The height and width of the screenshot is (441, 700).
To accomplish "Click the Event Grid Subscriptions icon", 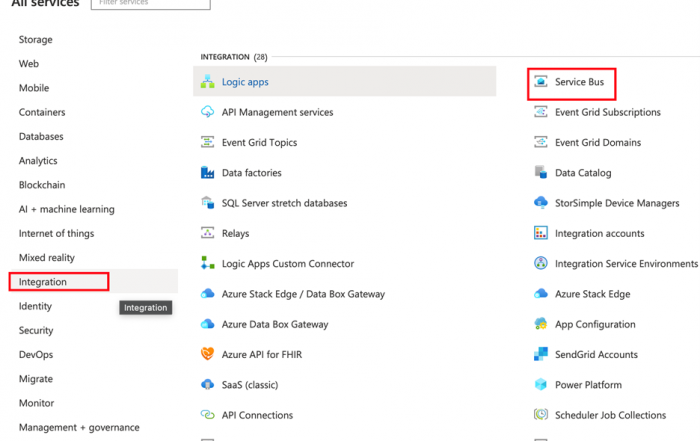I will pyautogui.click(x=541, y=112).
